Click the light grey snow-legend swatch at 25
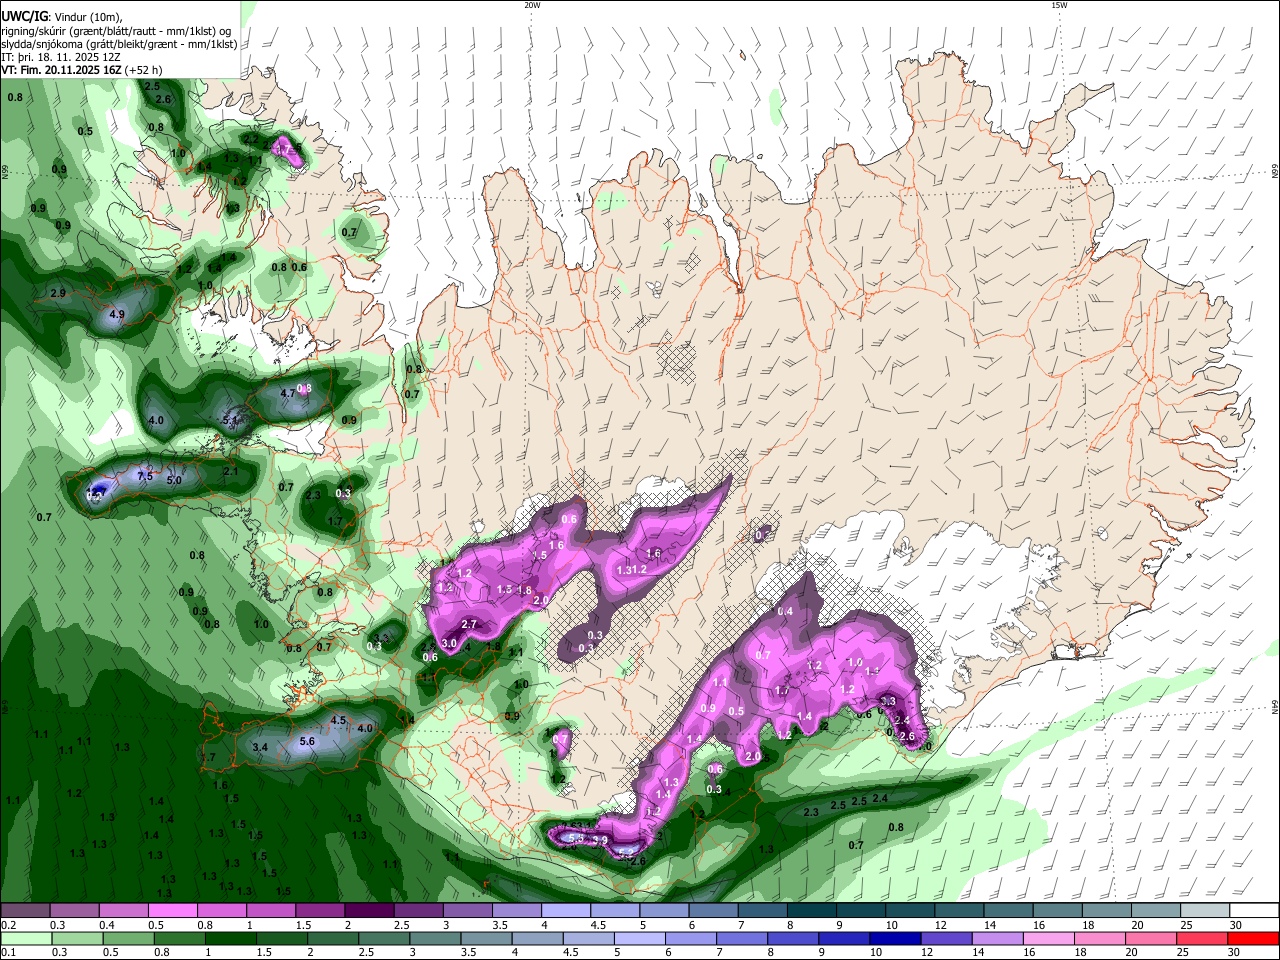 (1205, 910)
